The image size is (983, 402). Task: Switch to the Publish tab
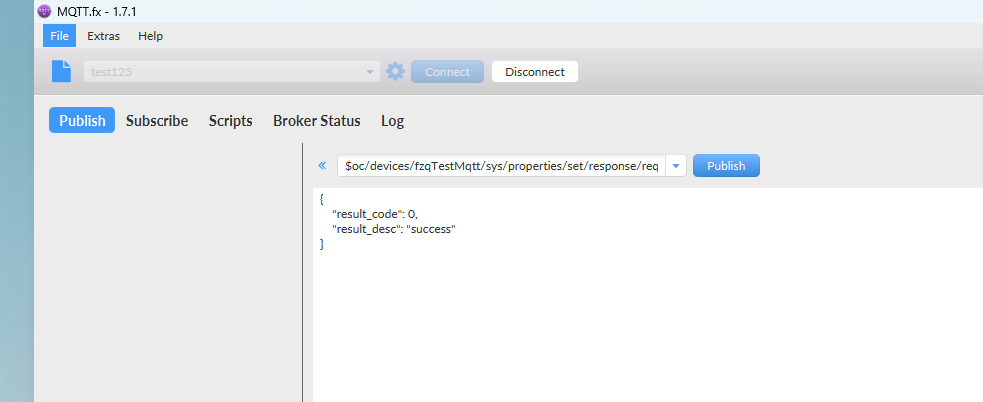(82, 120)
